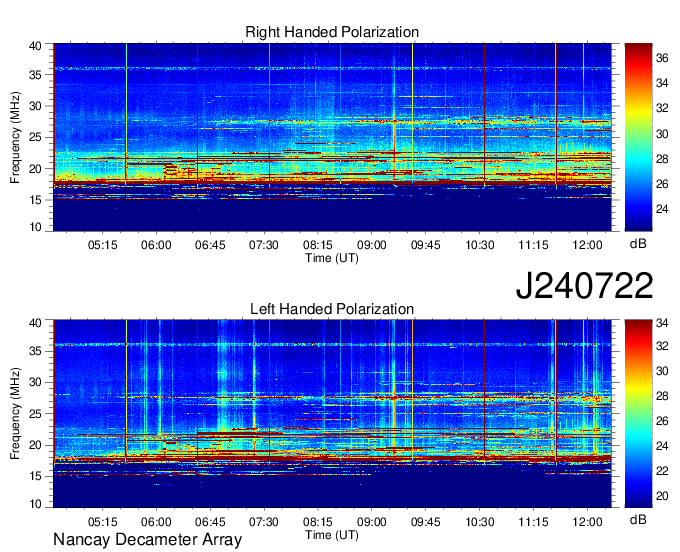The image size is (680, 552).
Task: Click the Right Handed plot's Frequency (MHz) label
Action: coord(15,137)
